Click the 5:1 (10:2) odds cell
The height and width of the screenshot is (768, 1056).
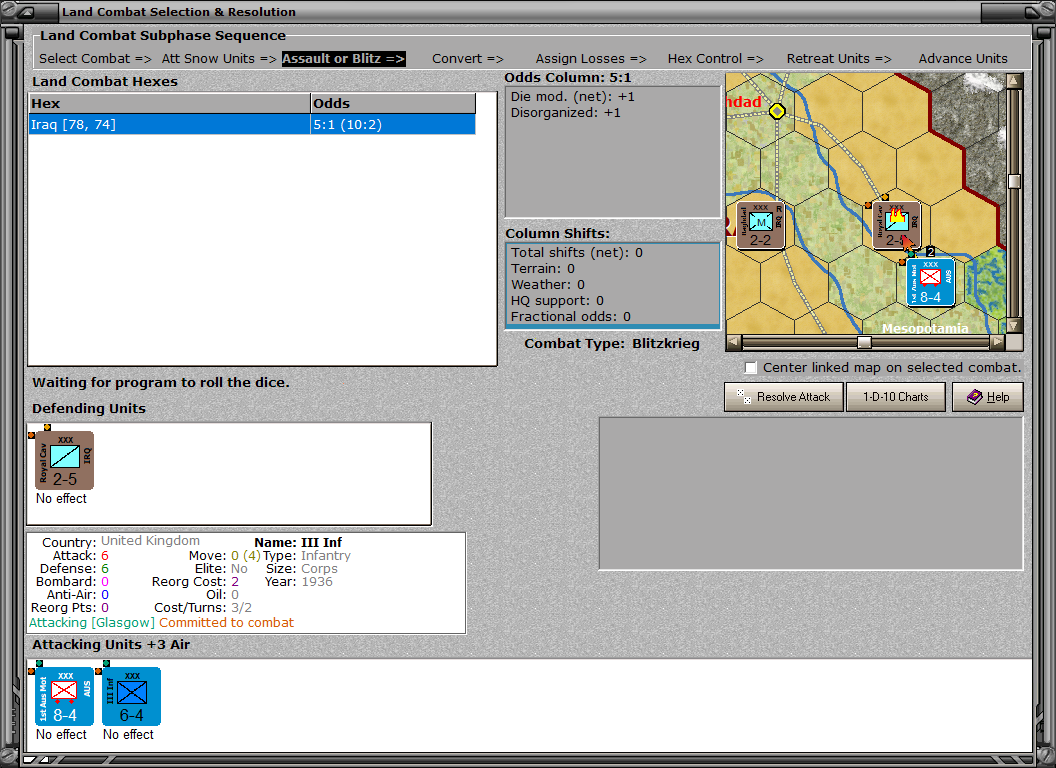(x=393, y=125)
